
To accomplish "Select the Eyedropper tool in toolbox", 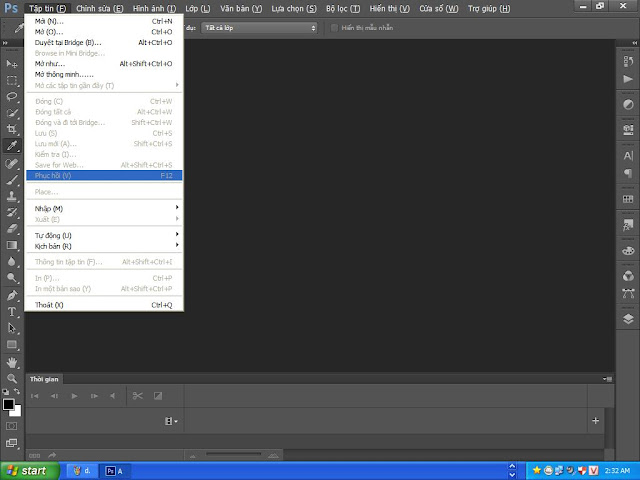I will tap(12, 146).
